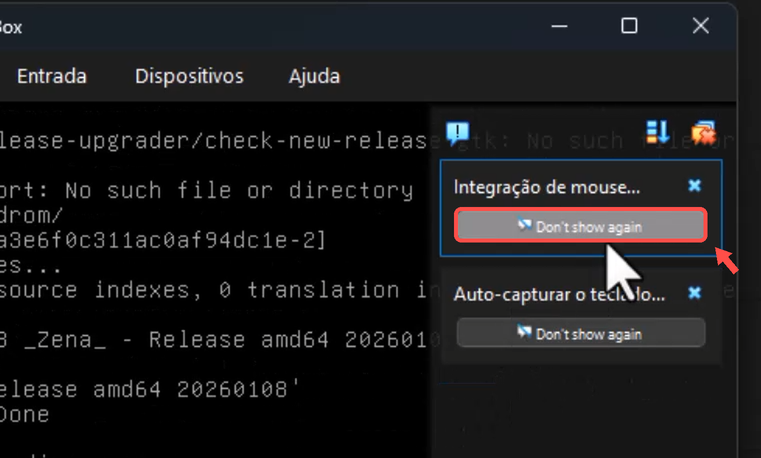Screen dimensions: 761x458
Task: Click the 'a3e6f0c311ac0af94dc1e-2]' terminal line
Action: (x=163, y=240)
